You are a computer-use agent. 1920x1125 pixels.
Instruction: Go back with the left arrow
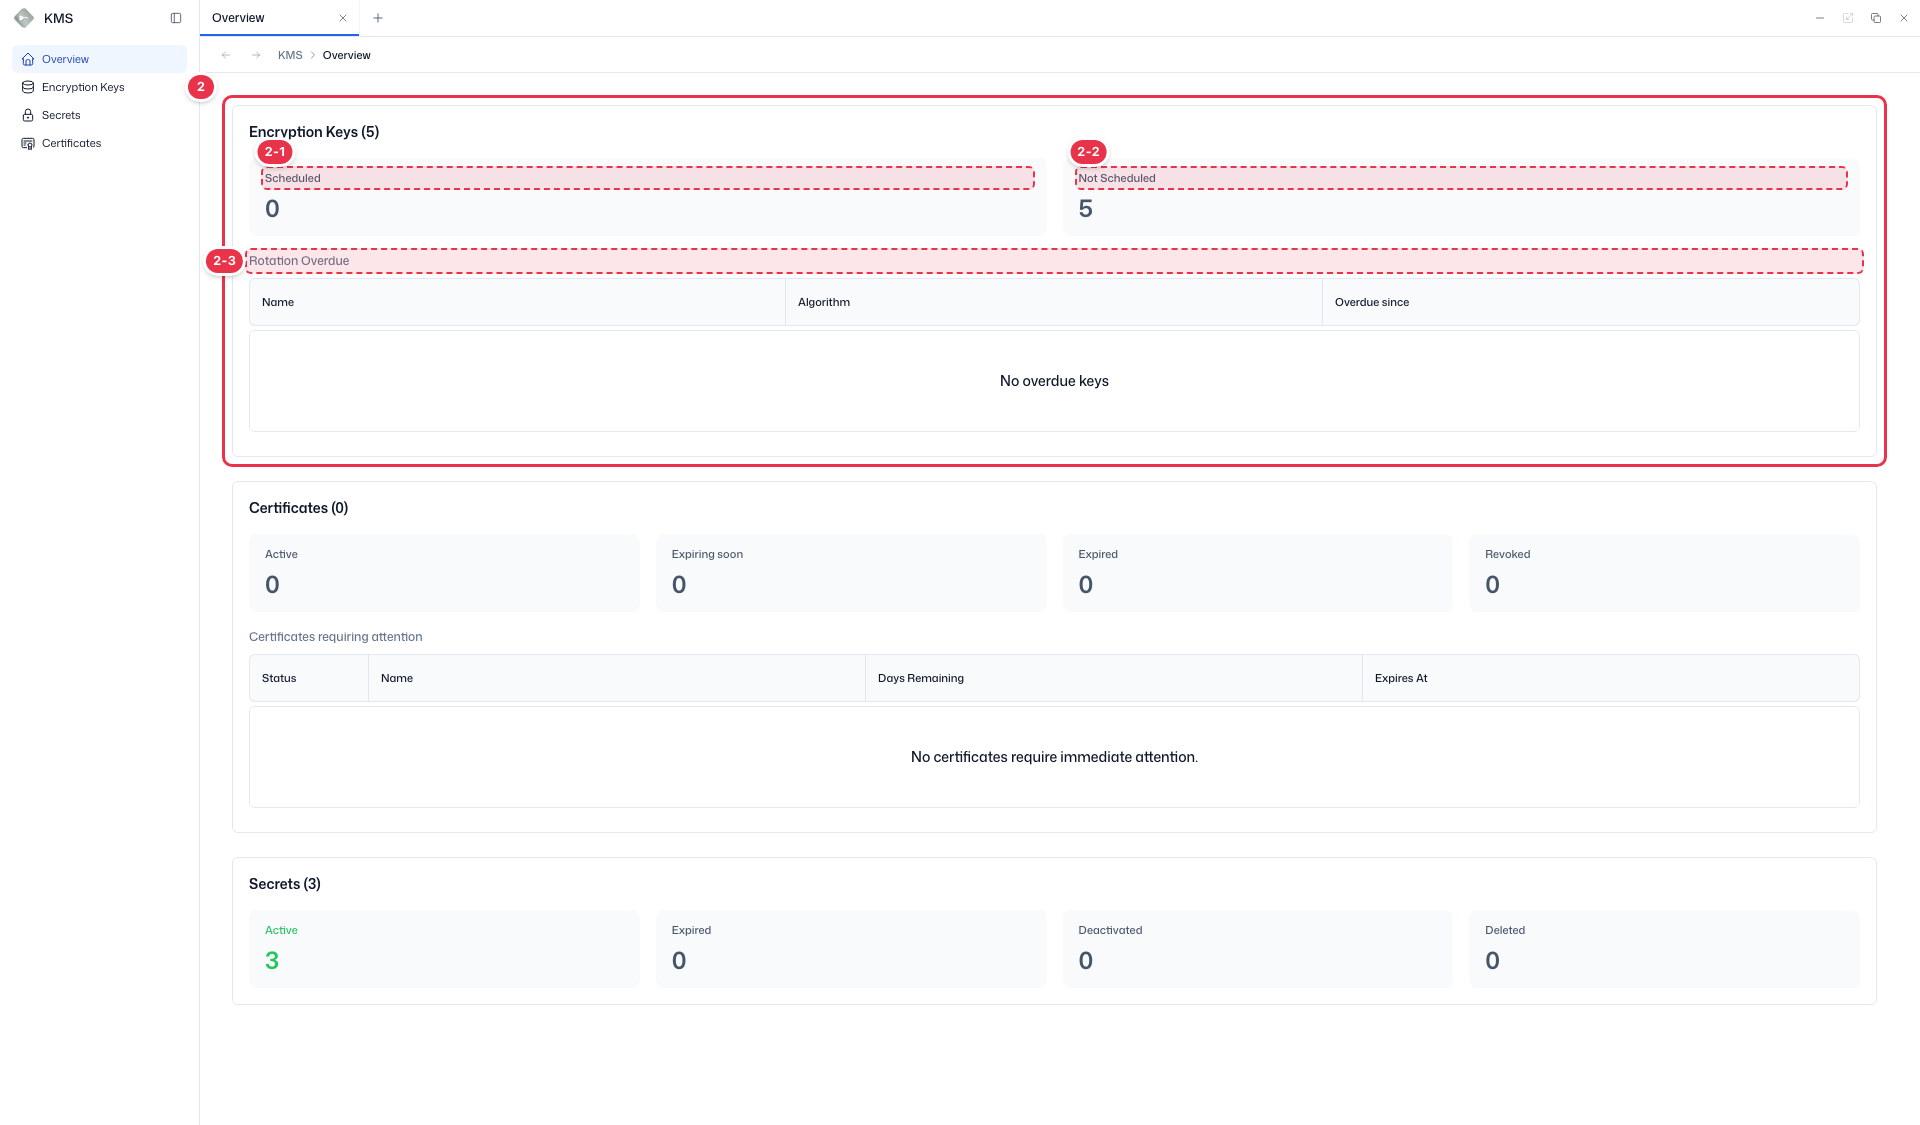point(226,55)
